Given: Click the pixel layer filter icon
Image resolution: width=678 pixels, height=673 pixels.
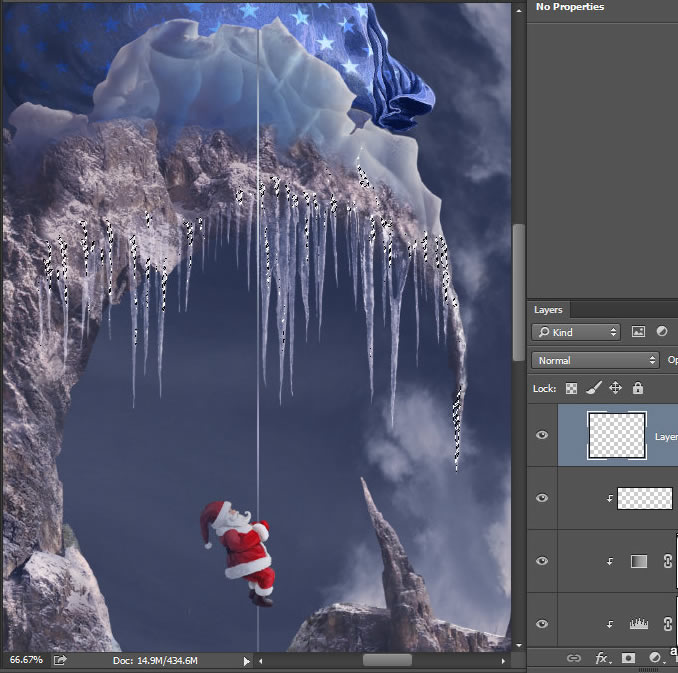Looking at the screenshot, I should (638, 332).
